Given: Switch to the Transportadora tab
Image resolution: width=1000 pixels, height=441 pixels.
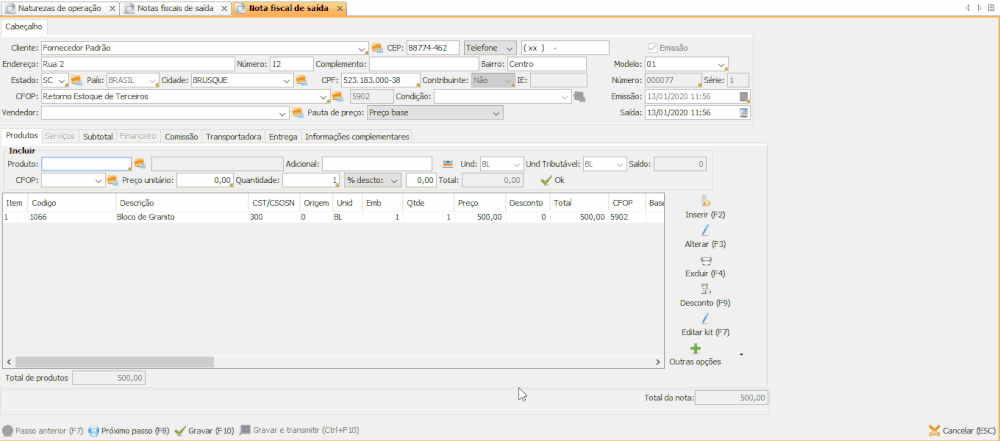Looking at the screenshot, I should click(x=233, y=136).
